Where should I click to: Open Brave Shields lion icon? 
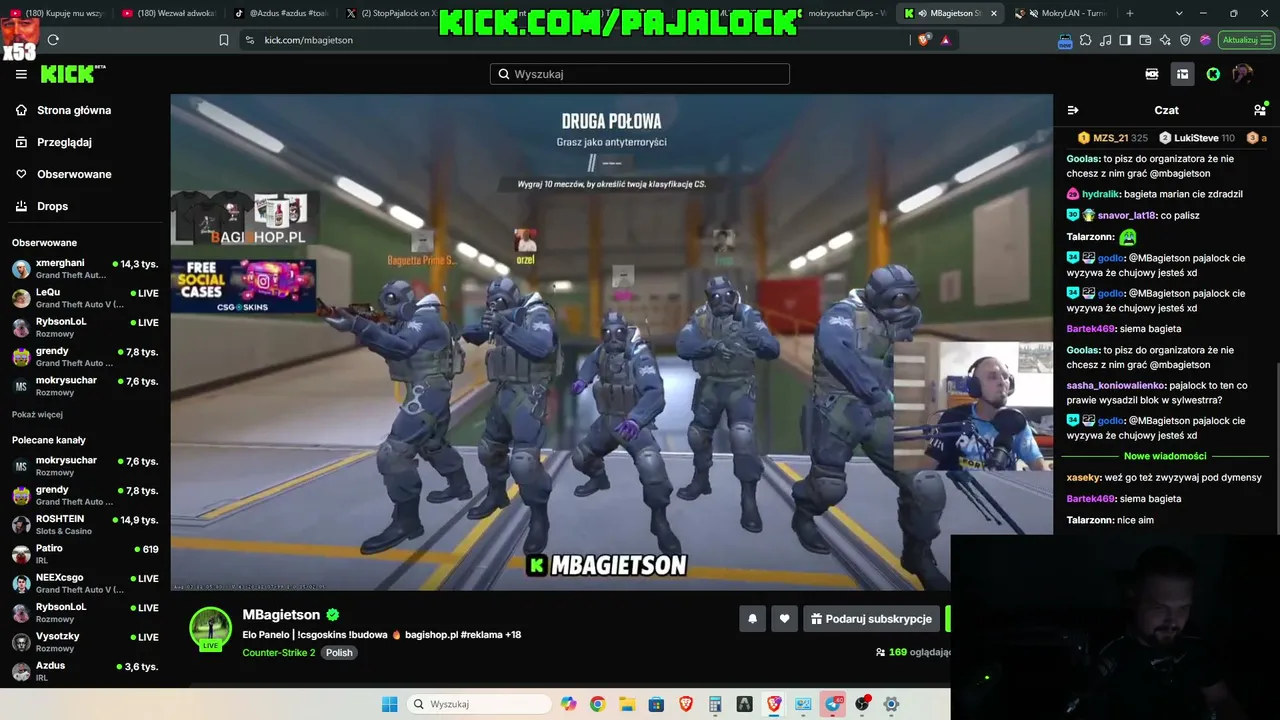click(x=924, y=40)
